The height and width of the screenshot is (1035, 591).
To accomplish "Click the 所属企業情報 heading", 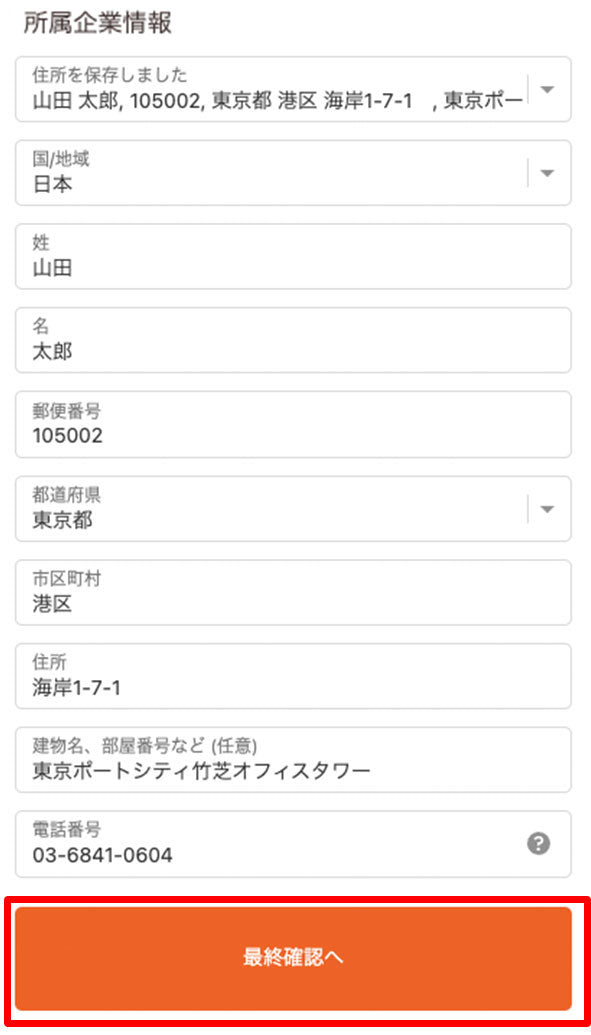I will pos(98,23).
